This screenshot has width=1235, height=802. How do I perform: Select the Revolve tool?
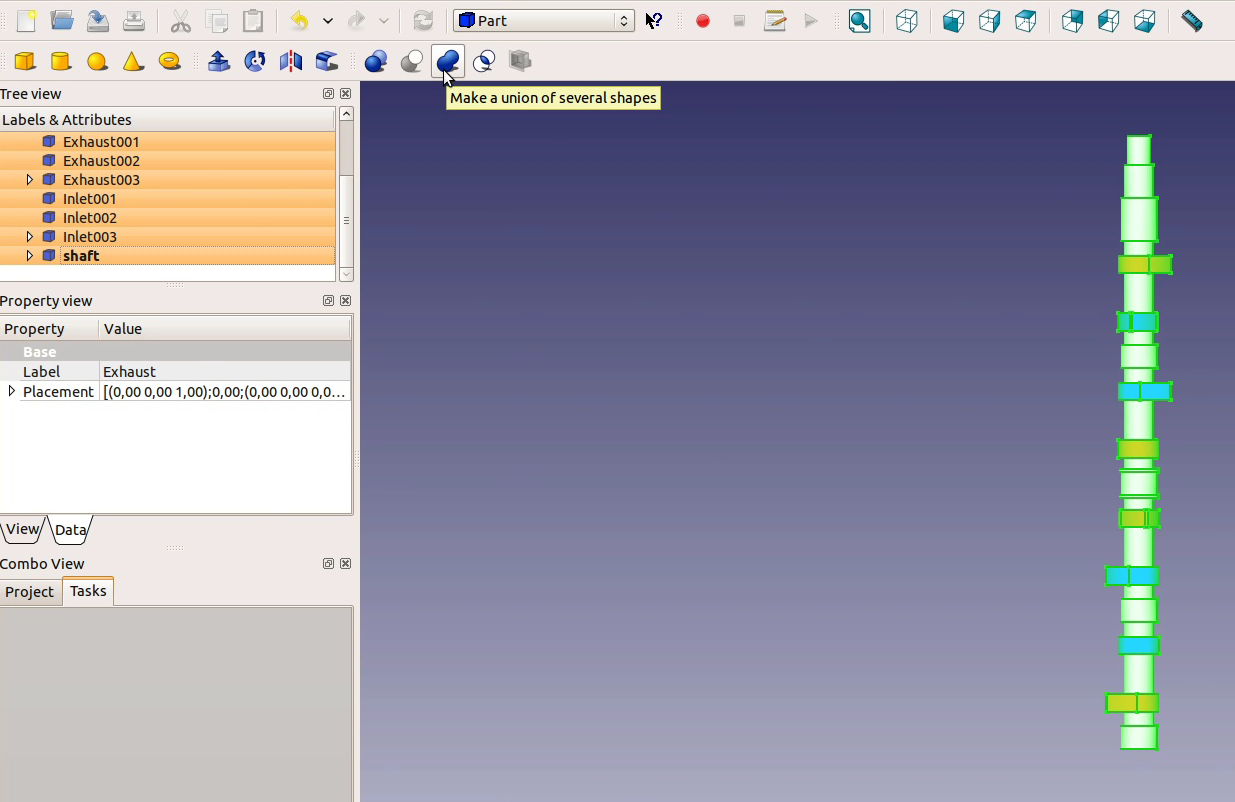click(x=254, y=61)
